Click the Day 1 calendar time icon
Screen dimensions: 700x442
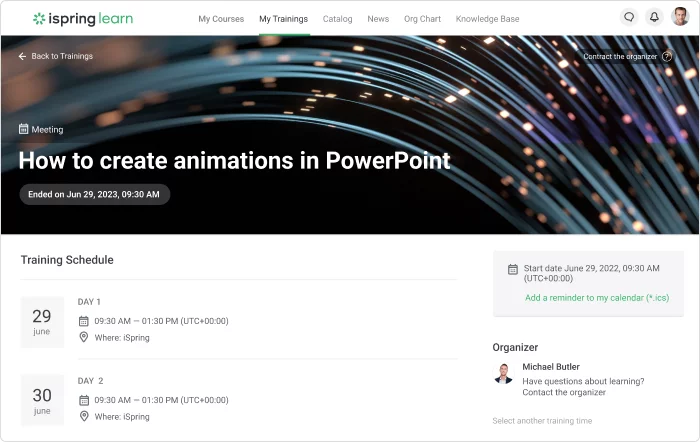click(83, 321)
